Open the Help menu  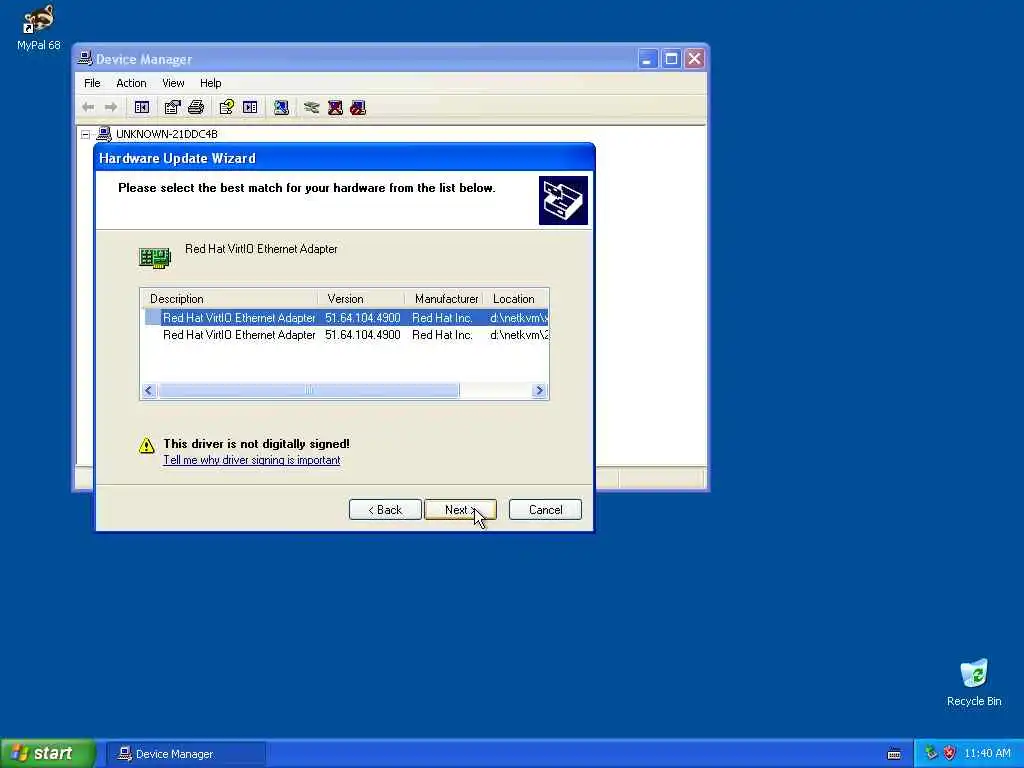[x=210, y=83]
